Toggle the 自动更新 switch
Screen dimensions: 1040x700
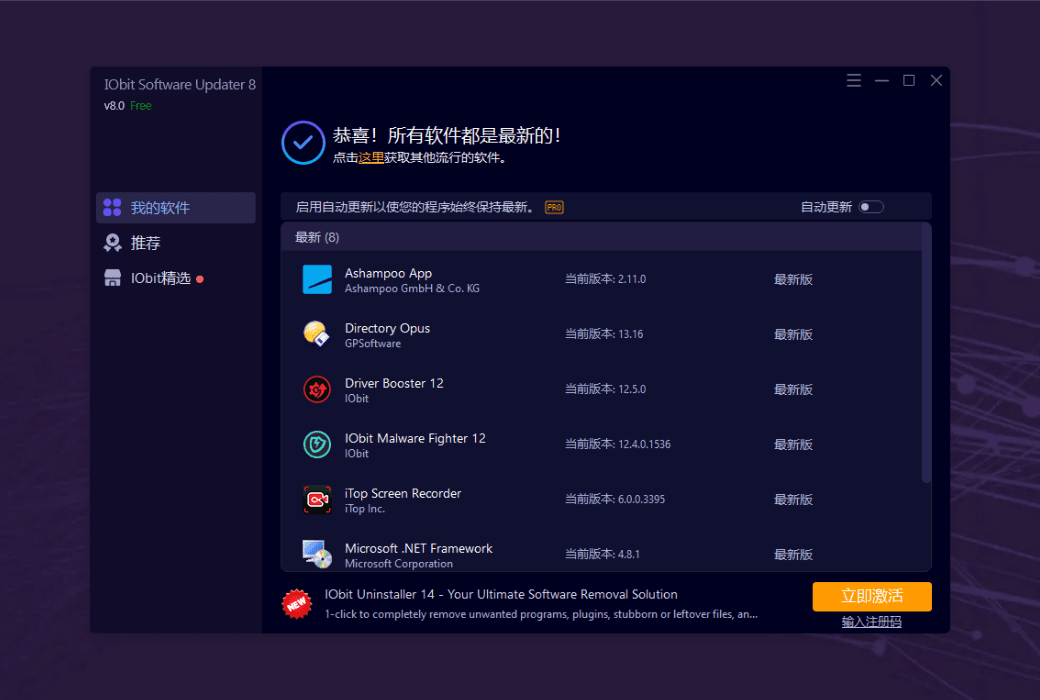tap(871, 207)
